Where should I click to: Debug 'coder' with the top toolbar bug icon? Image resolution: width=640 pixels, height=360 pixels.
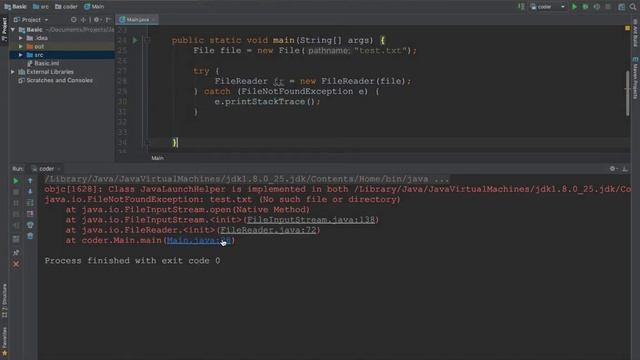[x=585, y=7]
